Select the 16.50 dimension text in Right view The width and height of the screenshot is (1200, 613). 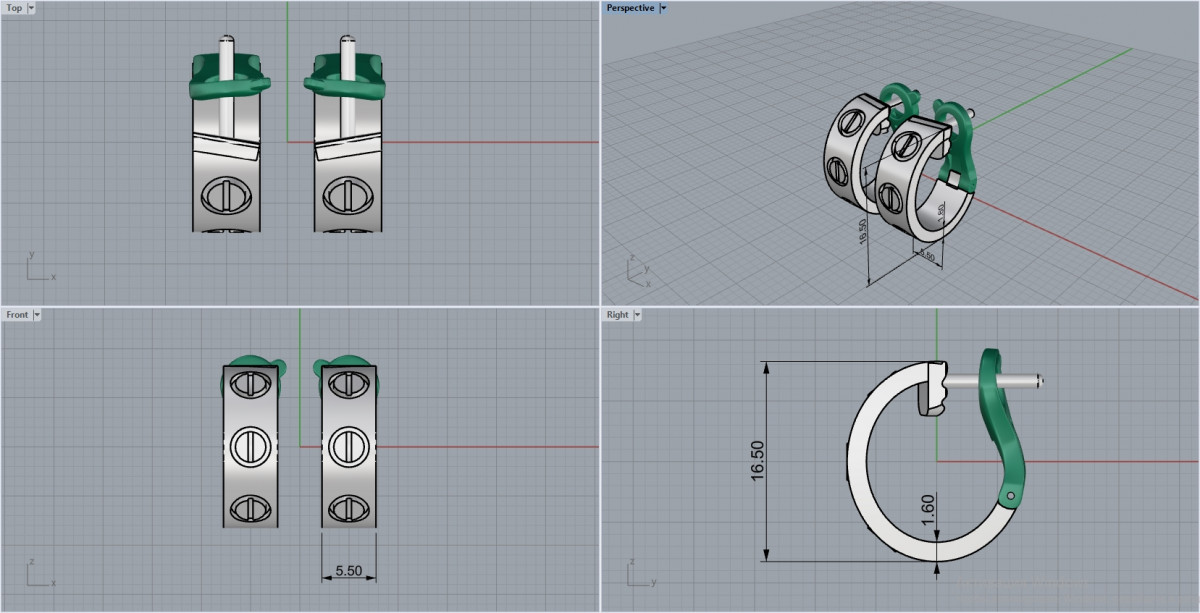point(756,461)
